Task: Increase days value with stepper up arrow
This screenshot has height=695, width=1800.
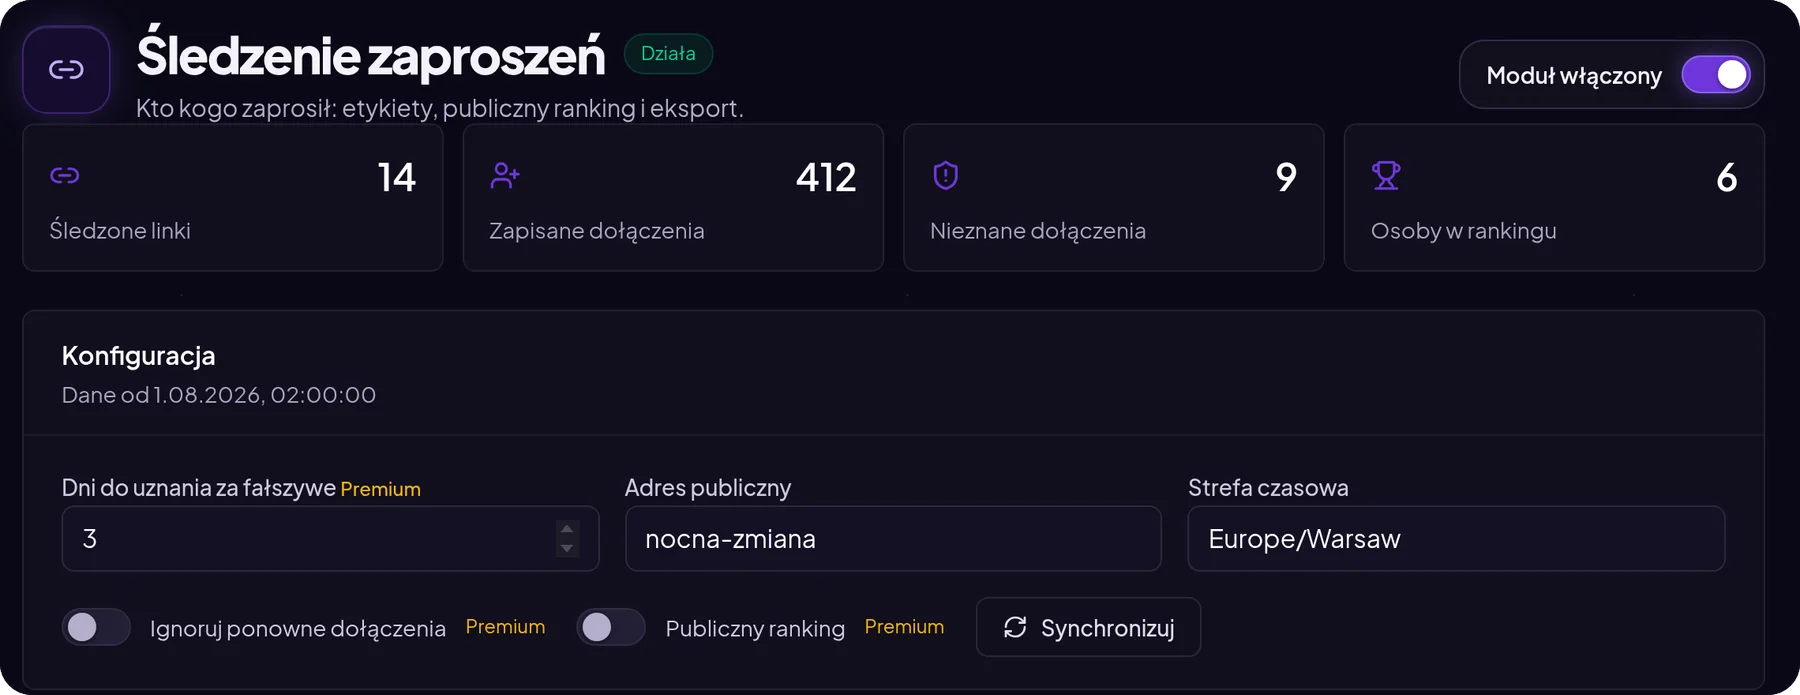Action: 567,529
